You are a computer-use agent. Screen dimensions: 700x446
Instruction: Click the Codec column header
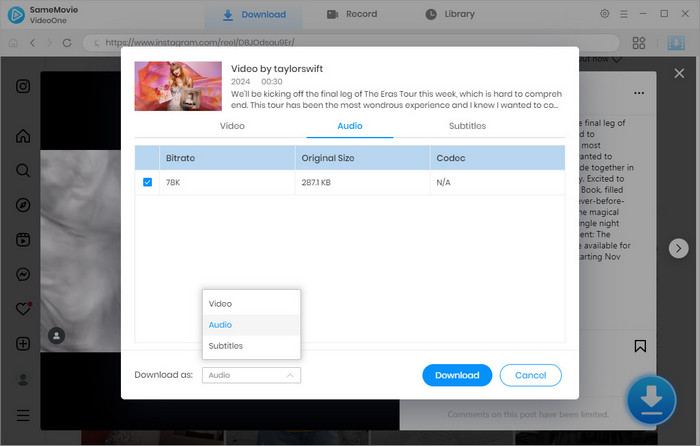[x=498, y=158]
